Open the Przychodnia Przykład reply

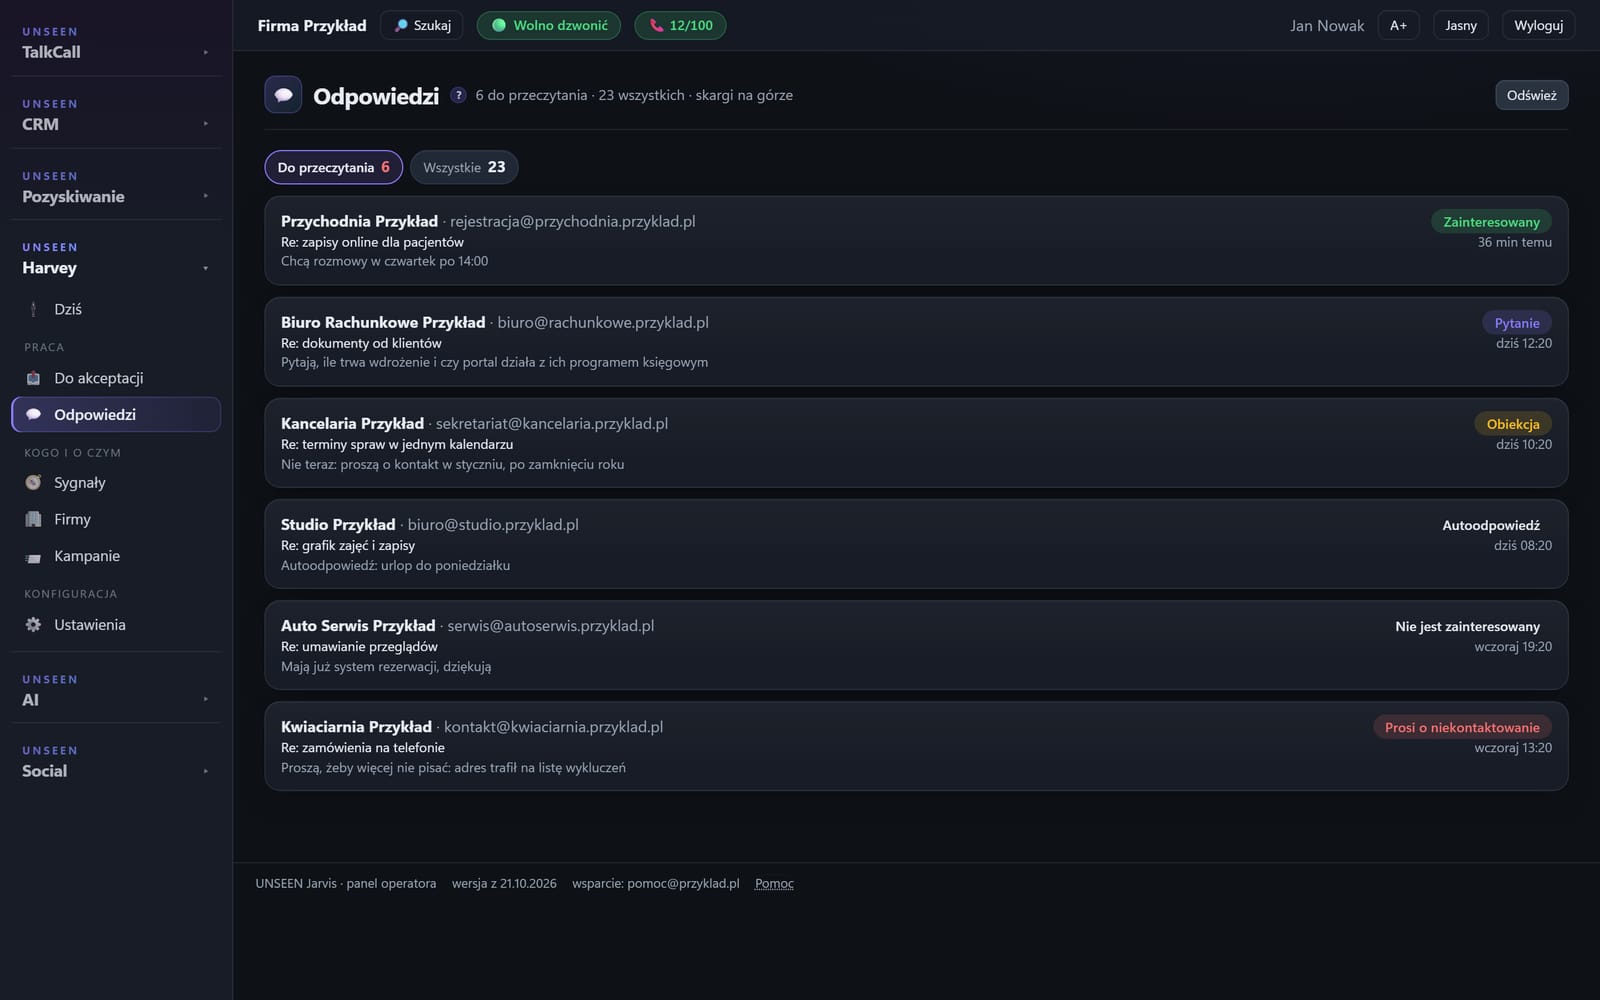916,241
